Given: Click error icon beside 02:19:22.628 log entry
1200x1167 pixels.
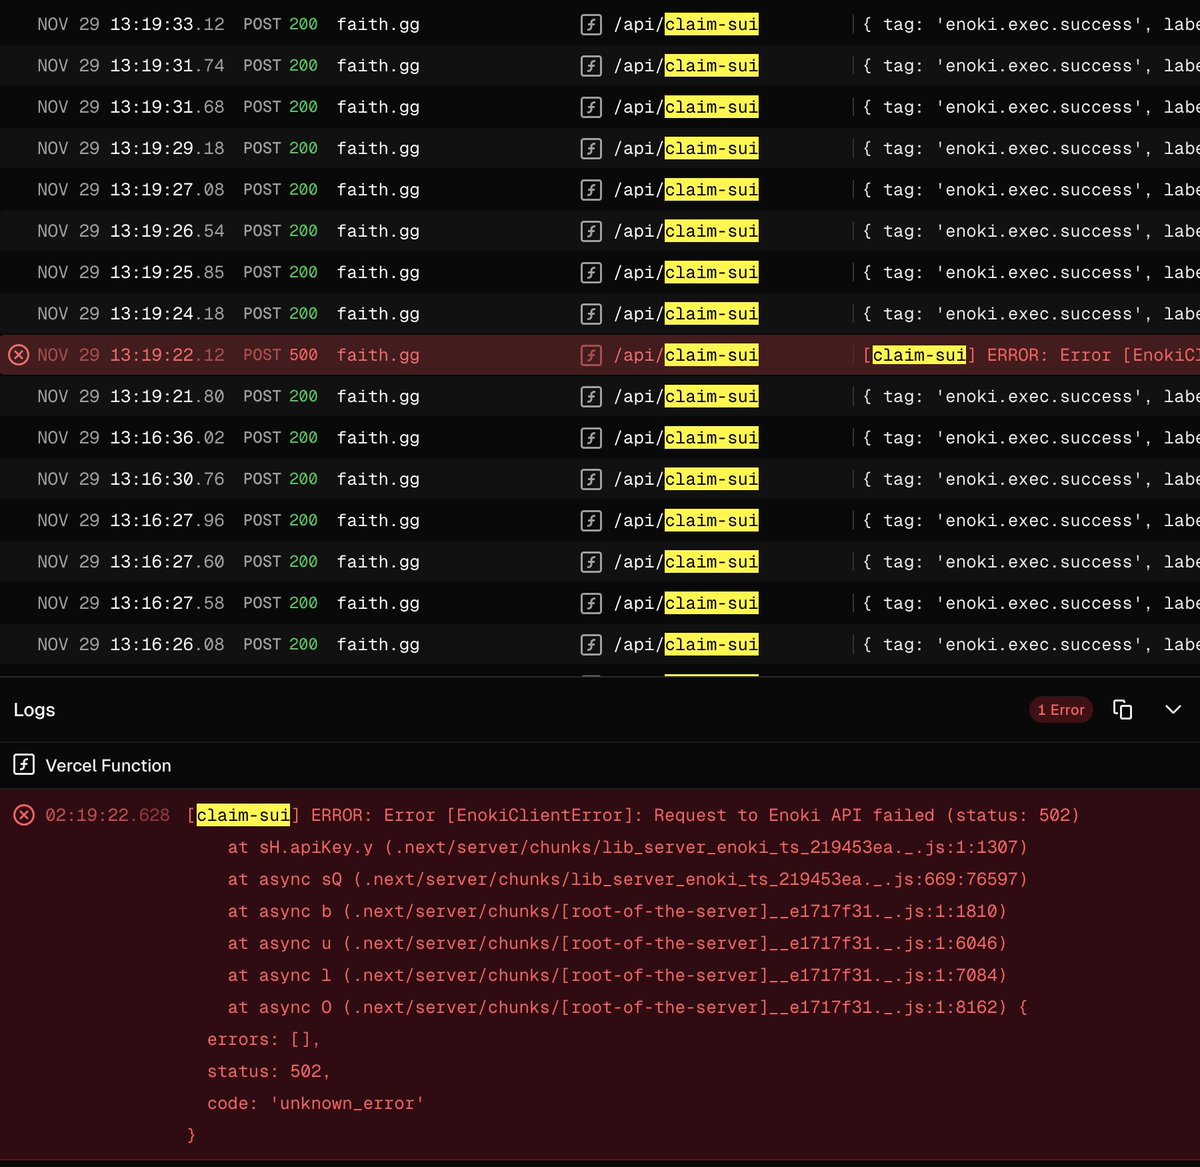Looking at the screenshot, I should 24,815.
